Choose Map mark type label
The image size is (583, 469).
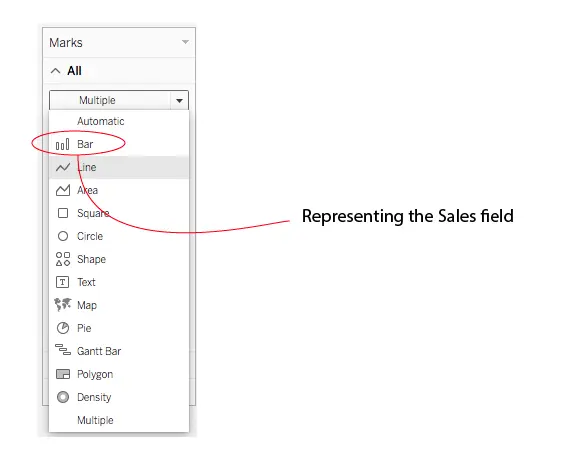tap(87, 305)
